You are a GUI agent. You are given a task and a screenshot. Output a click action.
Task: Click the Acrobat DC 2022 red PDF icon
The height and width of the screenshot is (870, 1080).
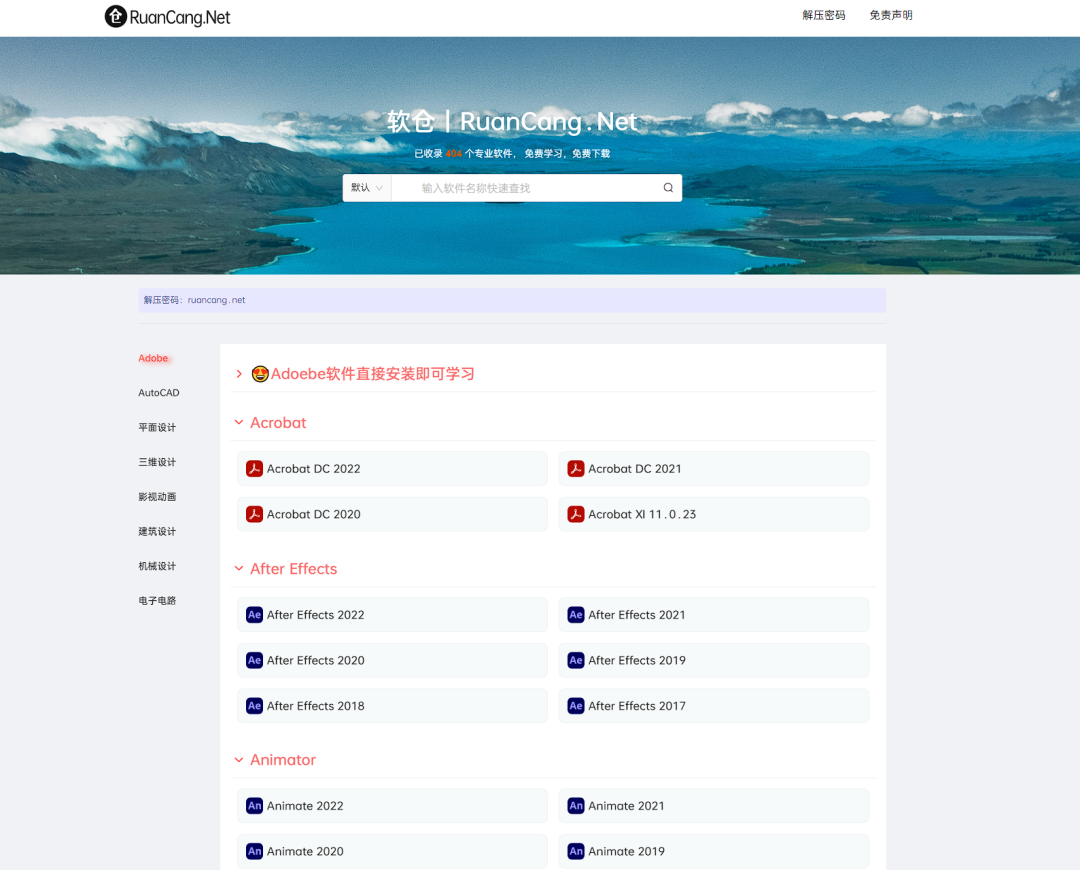(254, 468)
